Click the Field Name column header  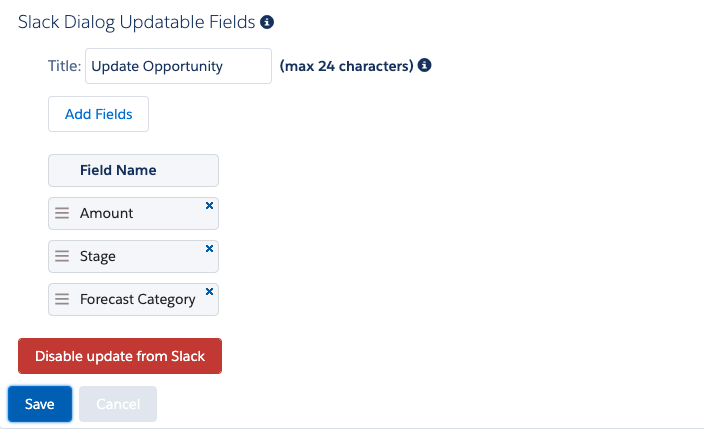118,170
